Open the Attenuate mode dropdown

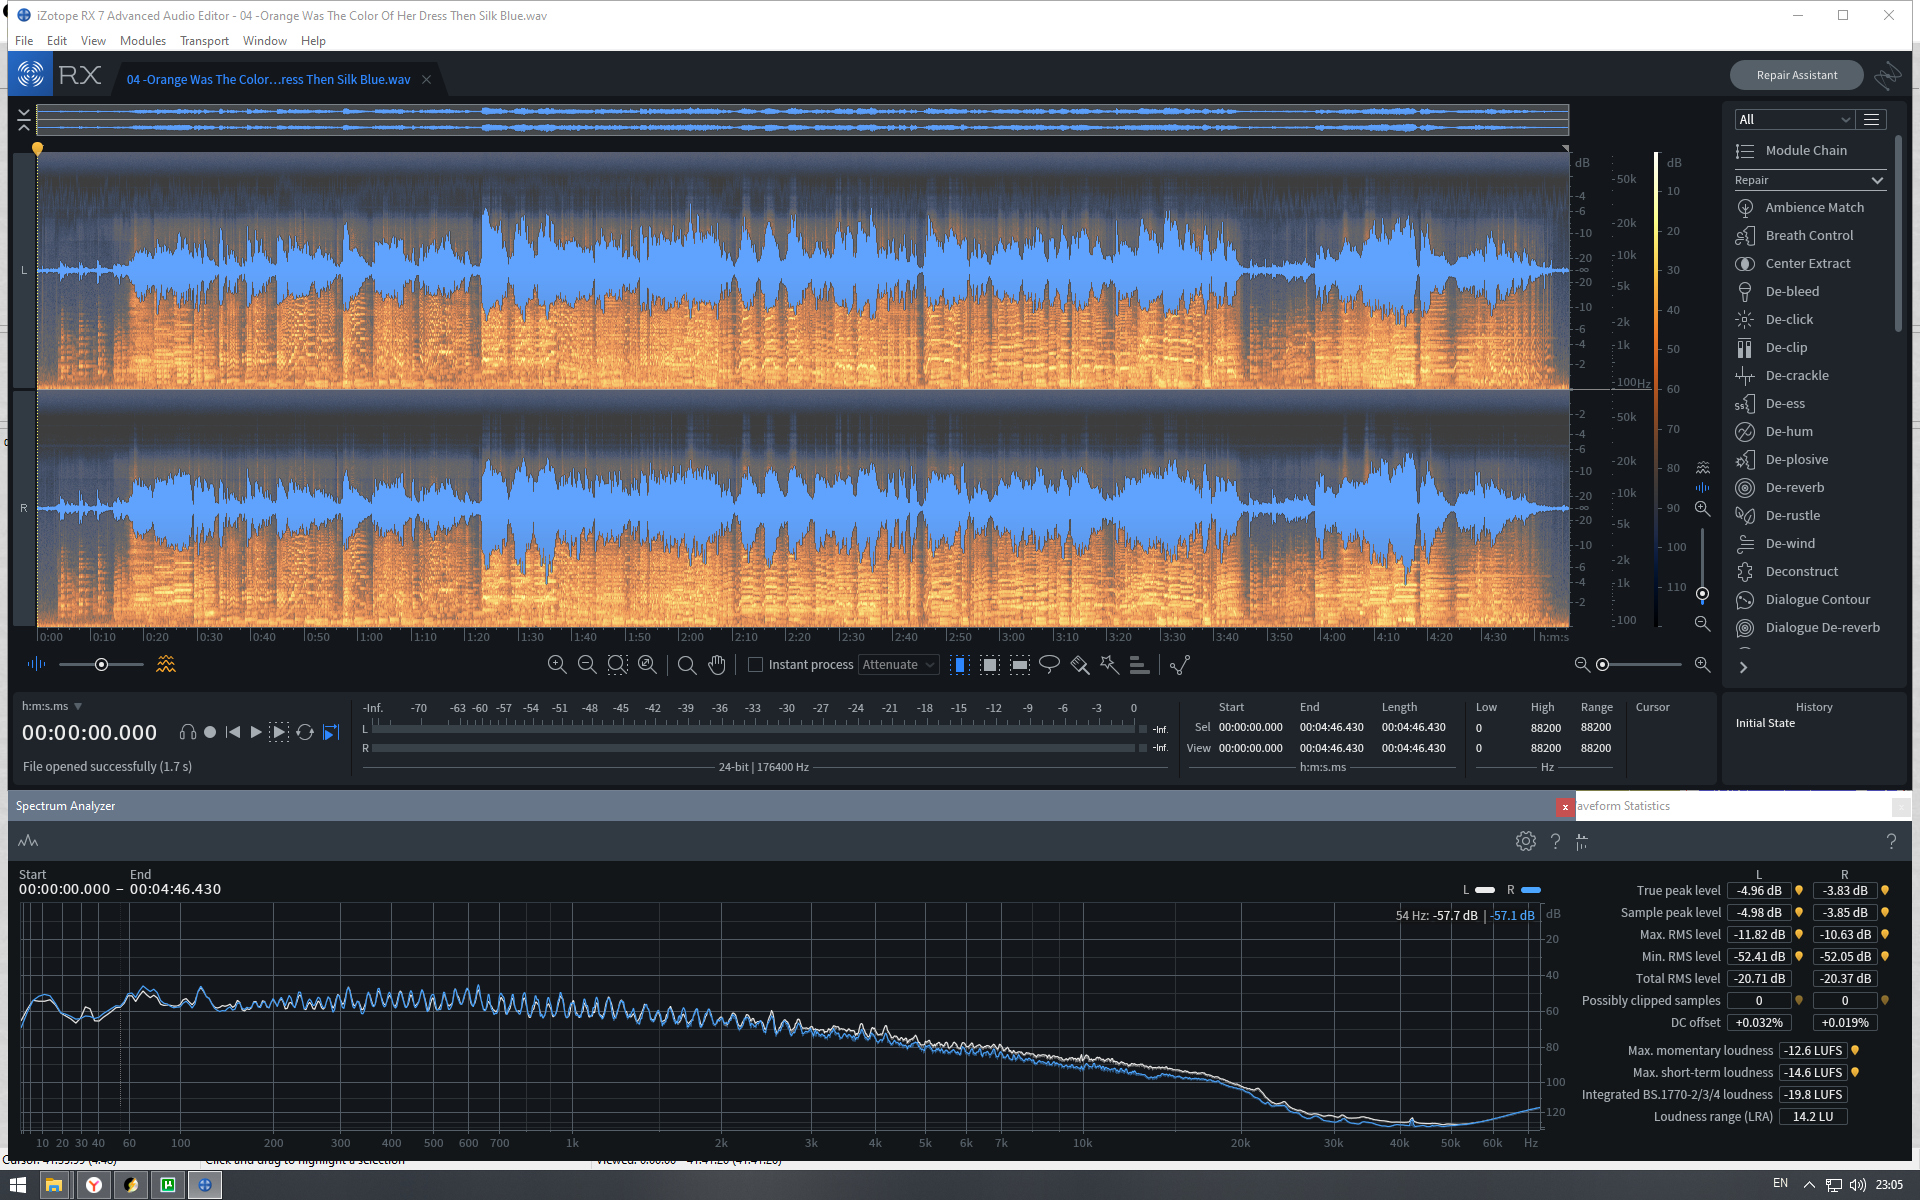898,665
